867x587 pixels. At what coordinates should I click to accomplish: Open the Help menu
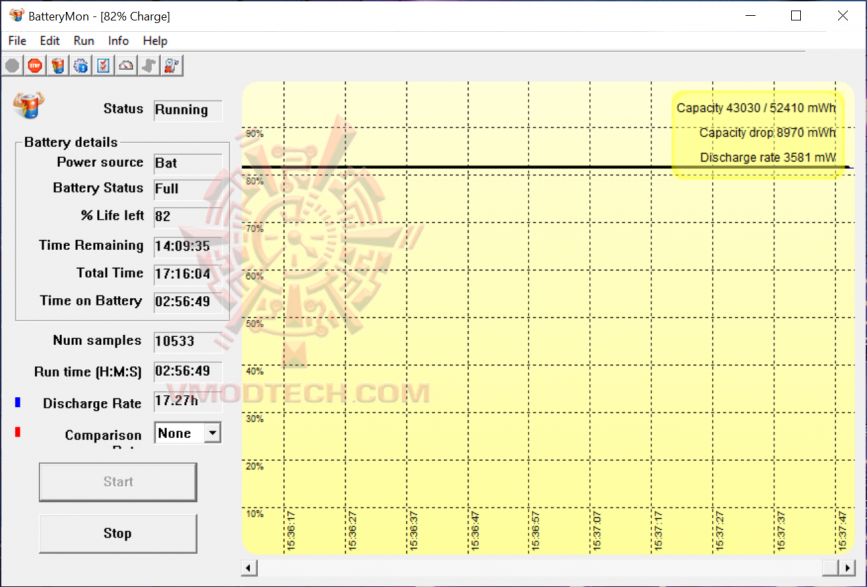point(155,41)
